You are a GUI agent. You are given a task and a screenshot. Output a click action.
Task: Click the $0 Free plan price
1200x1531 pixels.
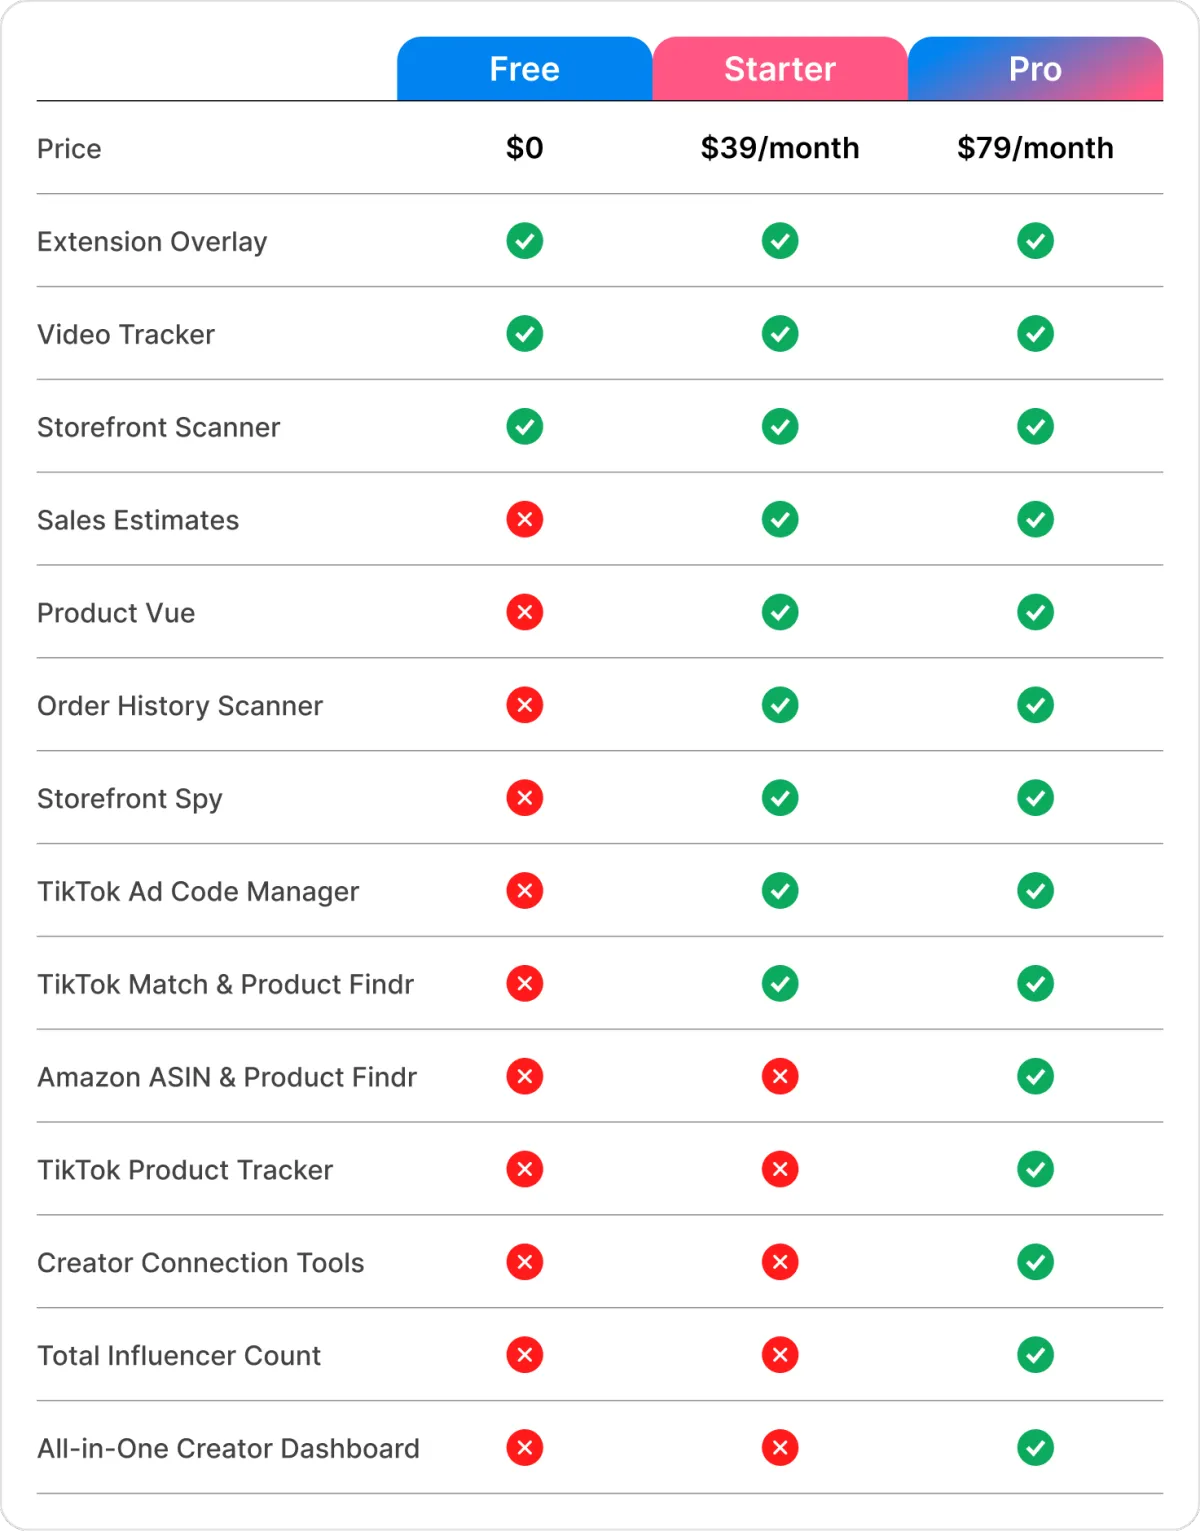coord(524,148)
